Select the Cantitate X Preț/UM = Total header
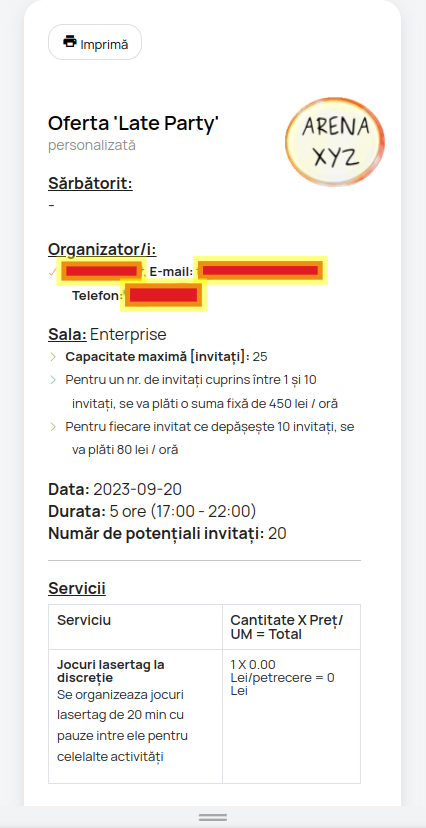 click(287, 627)
